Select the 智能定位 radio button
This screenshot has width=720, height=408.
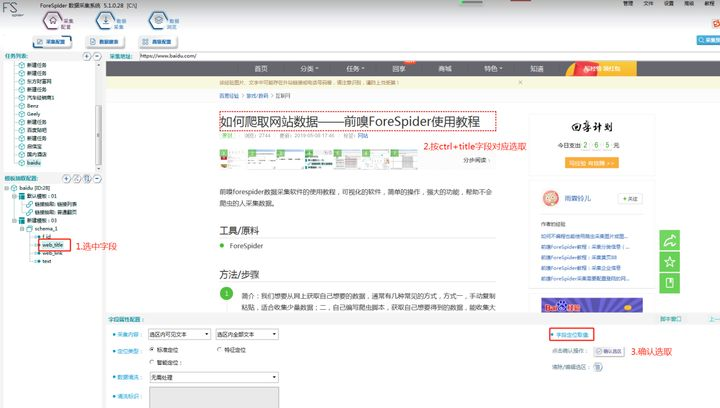(152, 361)
